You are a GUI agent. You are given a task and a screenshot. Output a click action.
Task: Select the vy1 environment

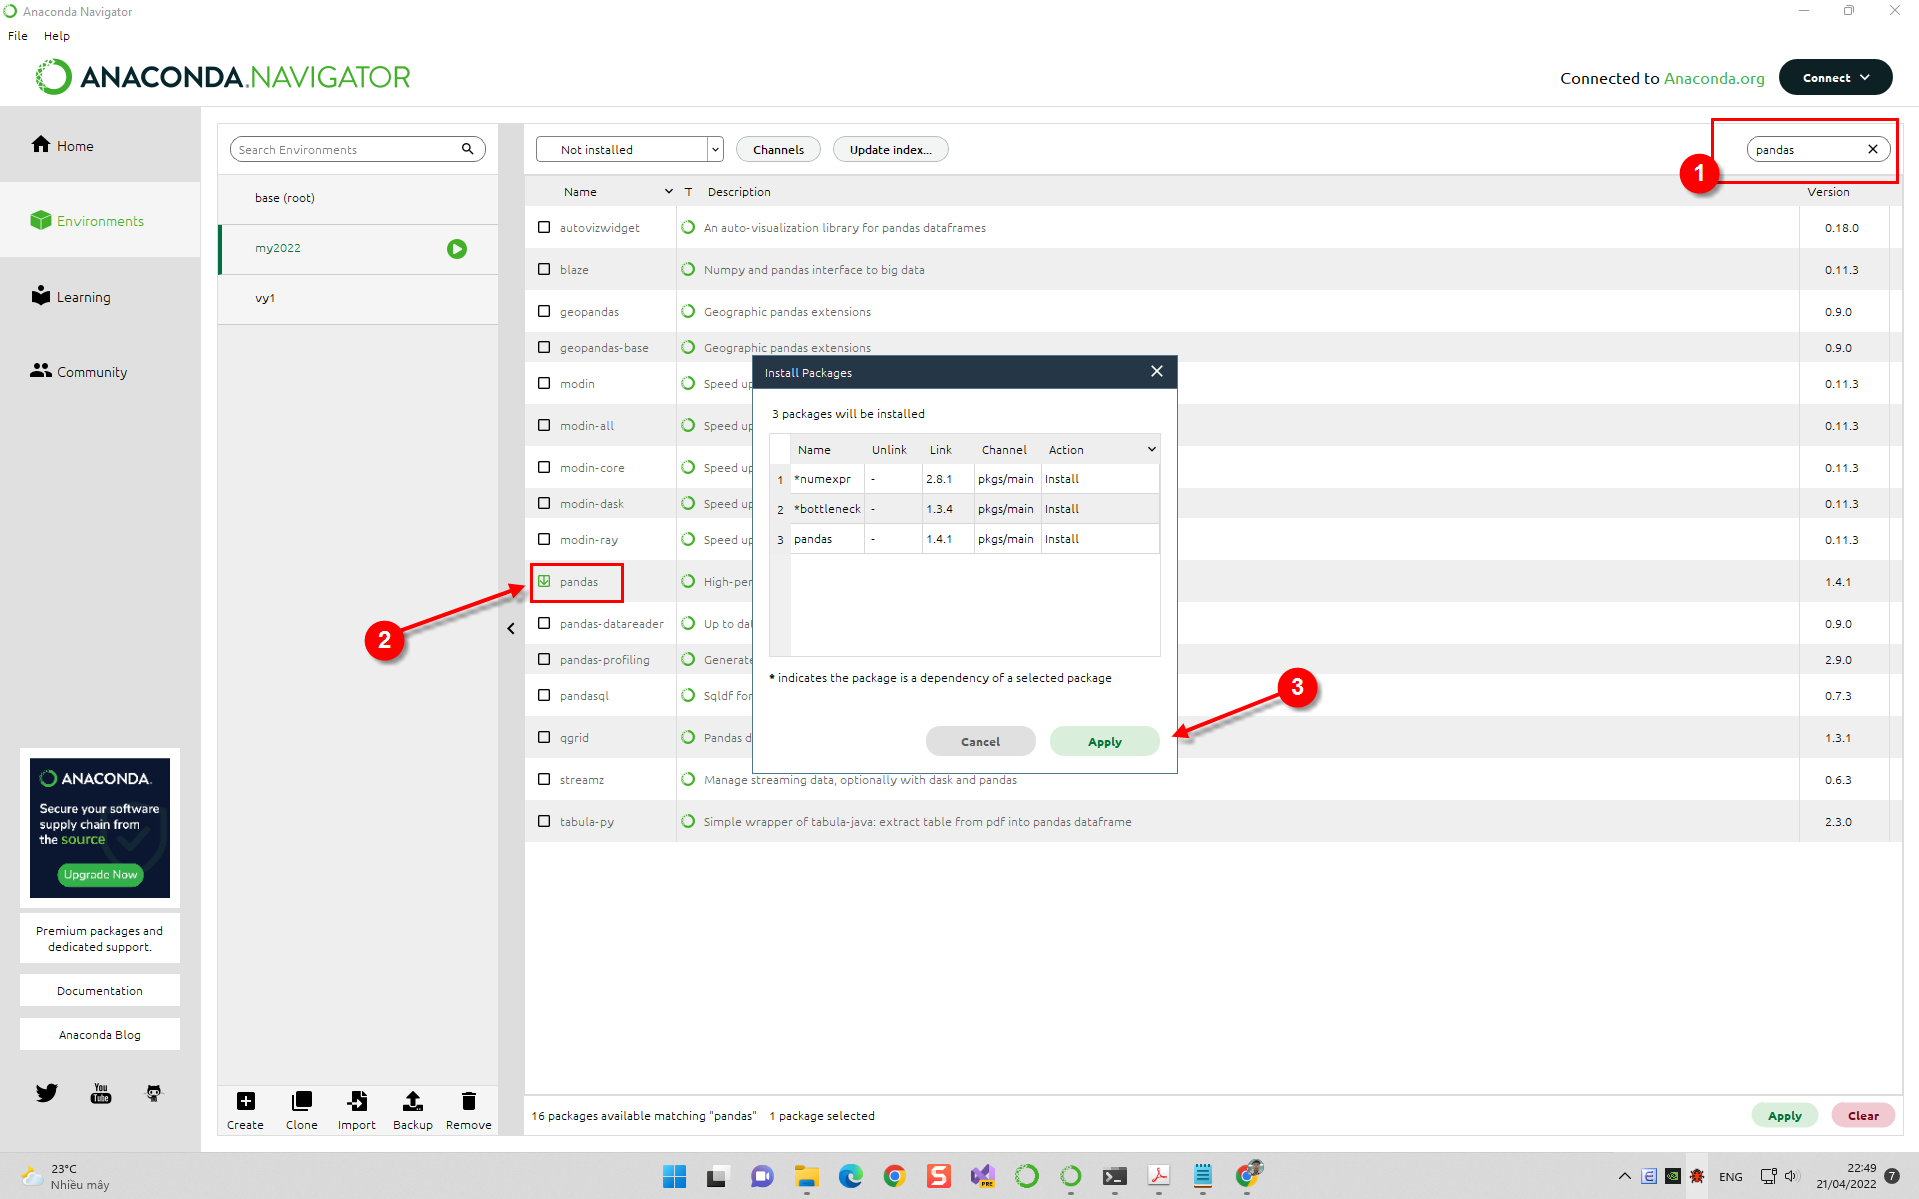[358, 298]
